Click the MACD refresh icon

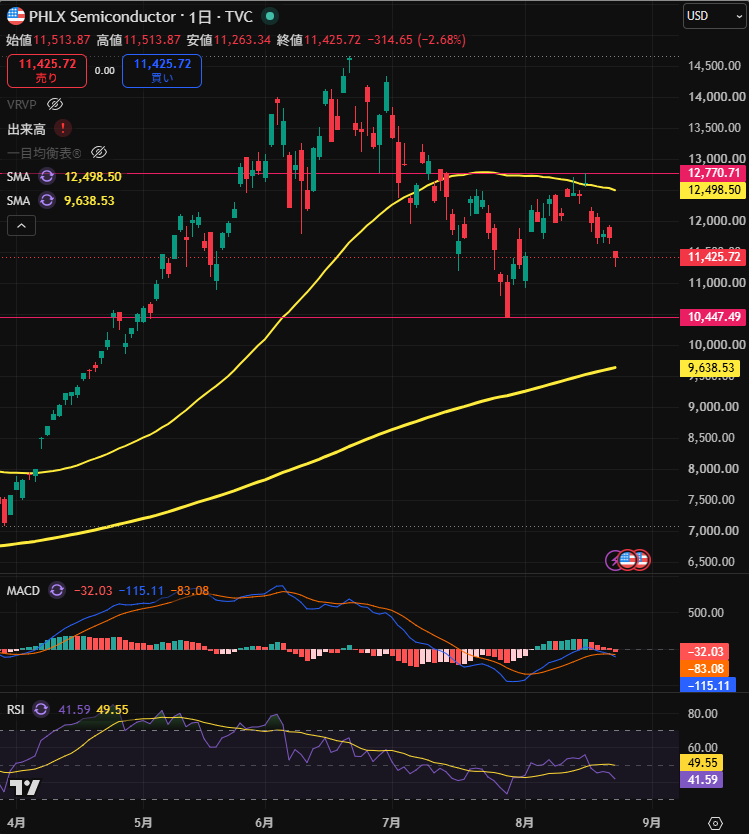click(57, 590)
